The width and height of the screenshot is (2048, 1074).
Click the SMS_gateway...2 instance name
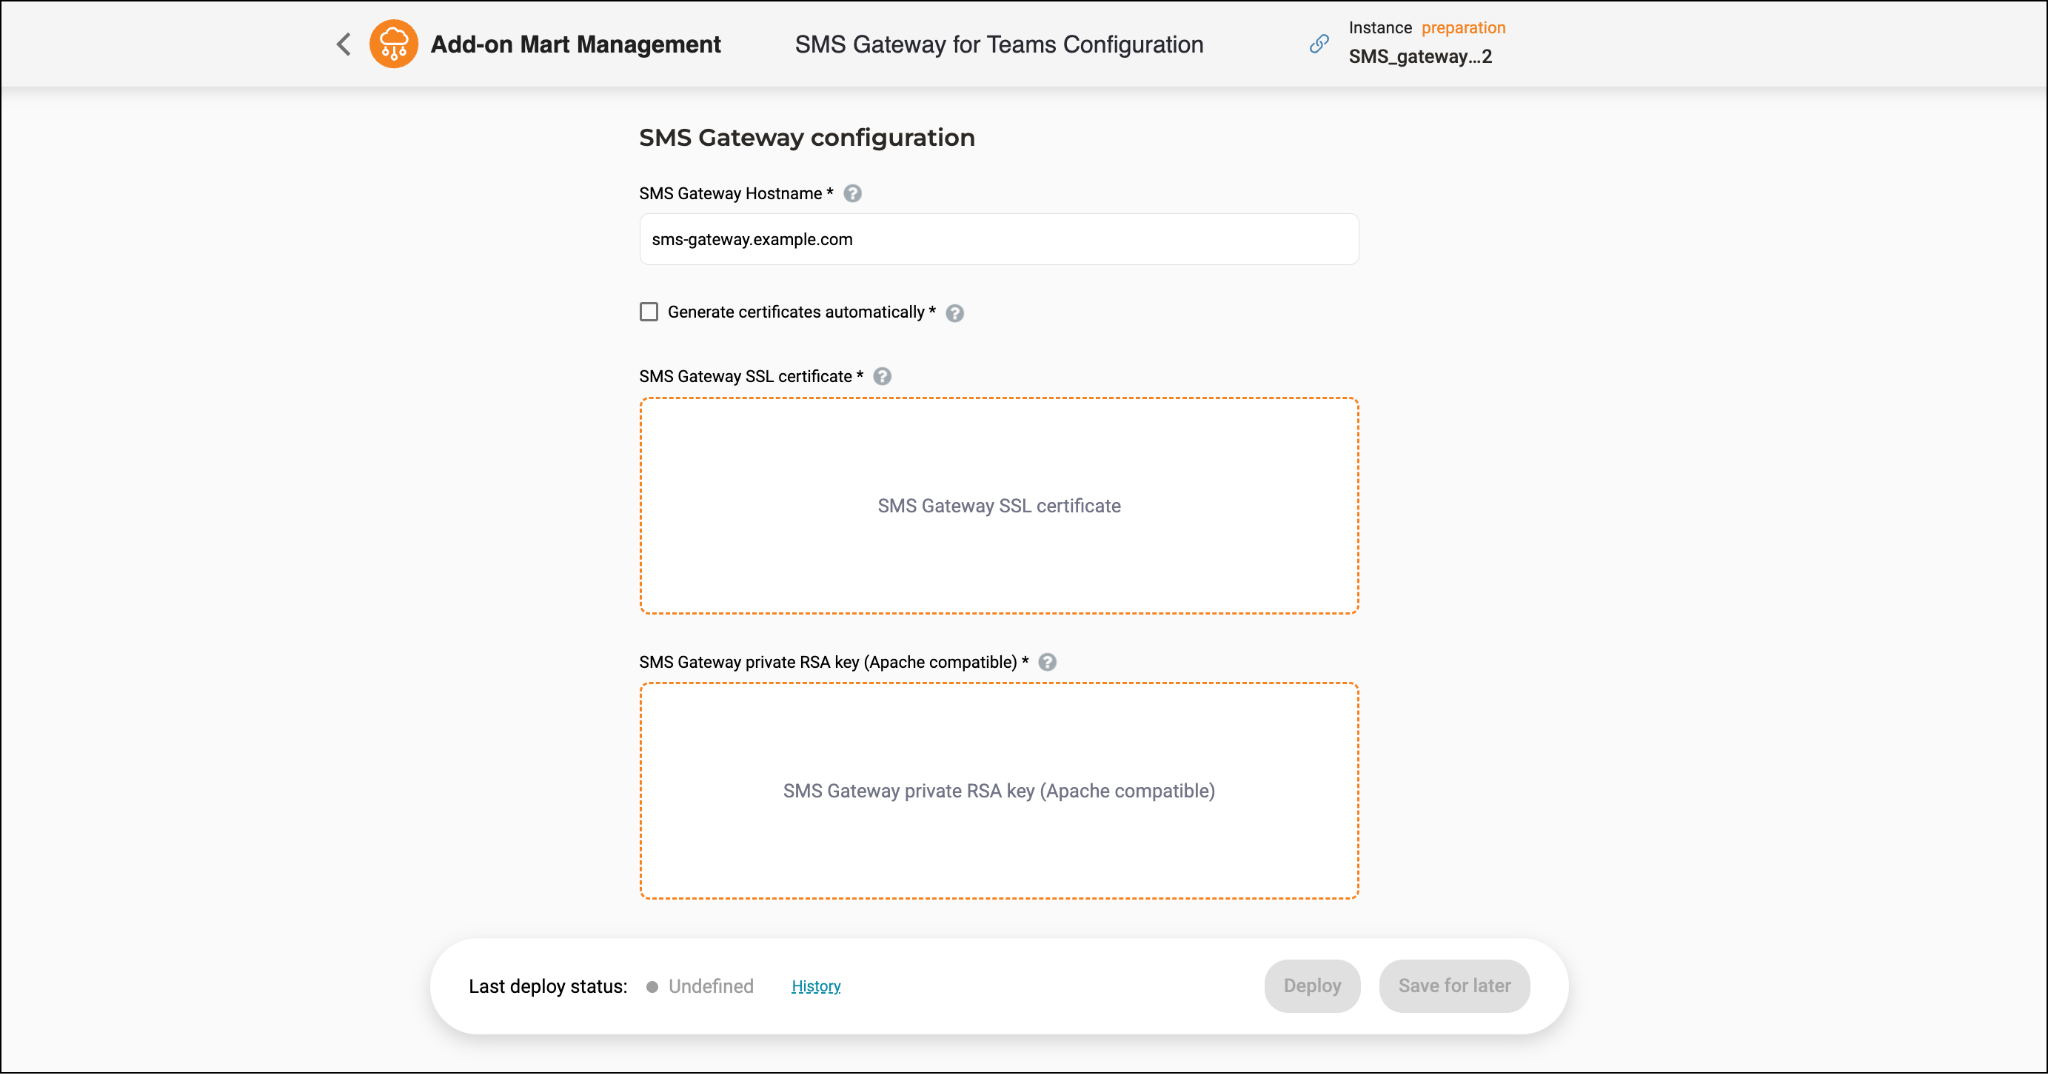[x=1420, y=57]
